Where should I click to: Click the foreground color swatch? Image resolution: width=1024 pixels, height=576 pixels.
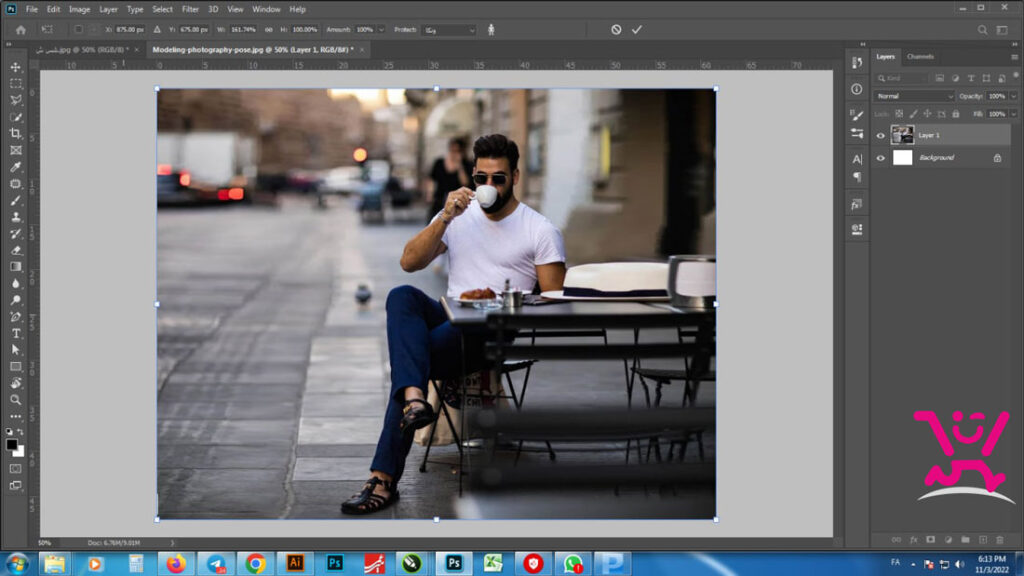point(11,445)
